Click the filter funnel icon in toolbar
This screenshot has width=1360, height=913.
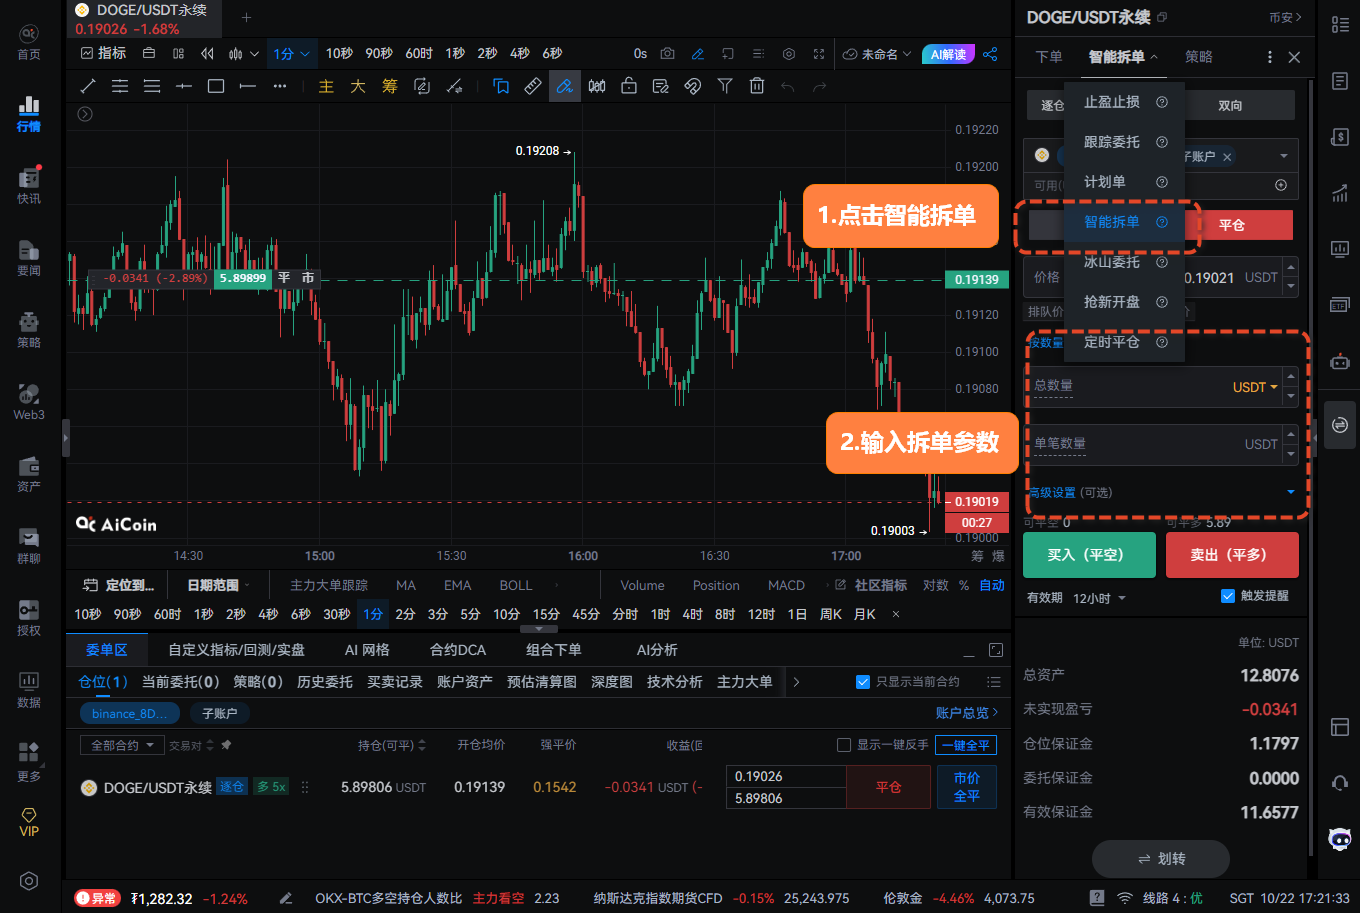tap(725, 86)
